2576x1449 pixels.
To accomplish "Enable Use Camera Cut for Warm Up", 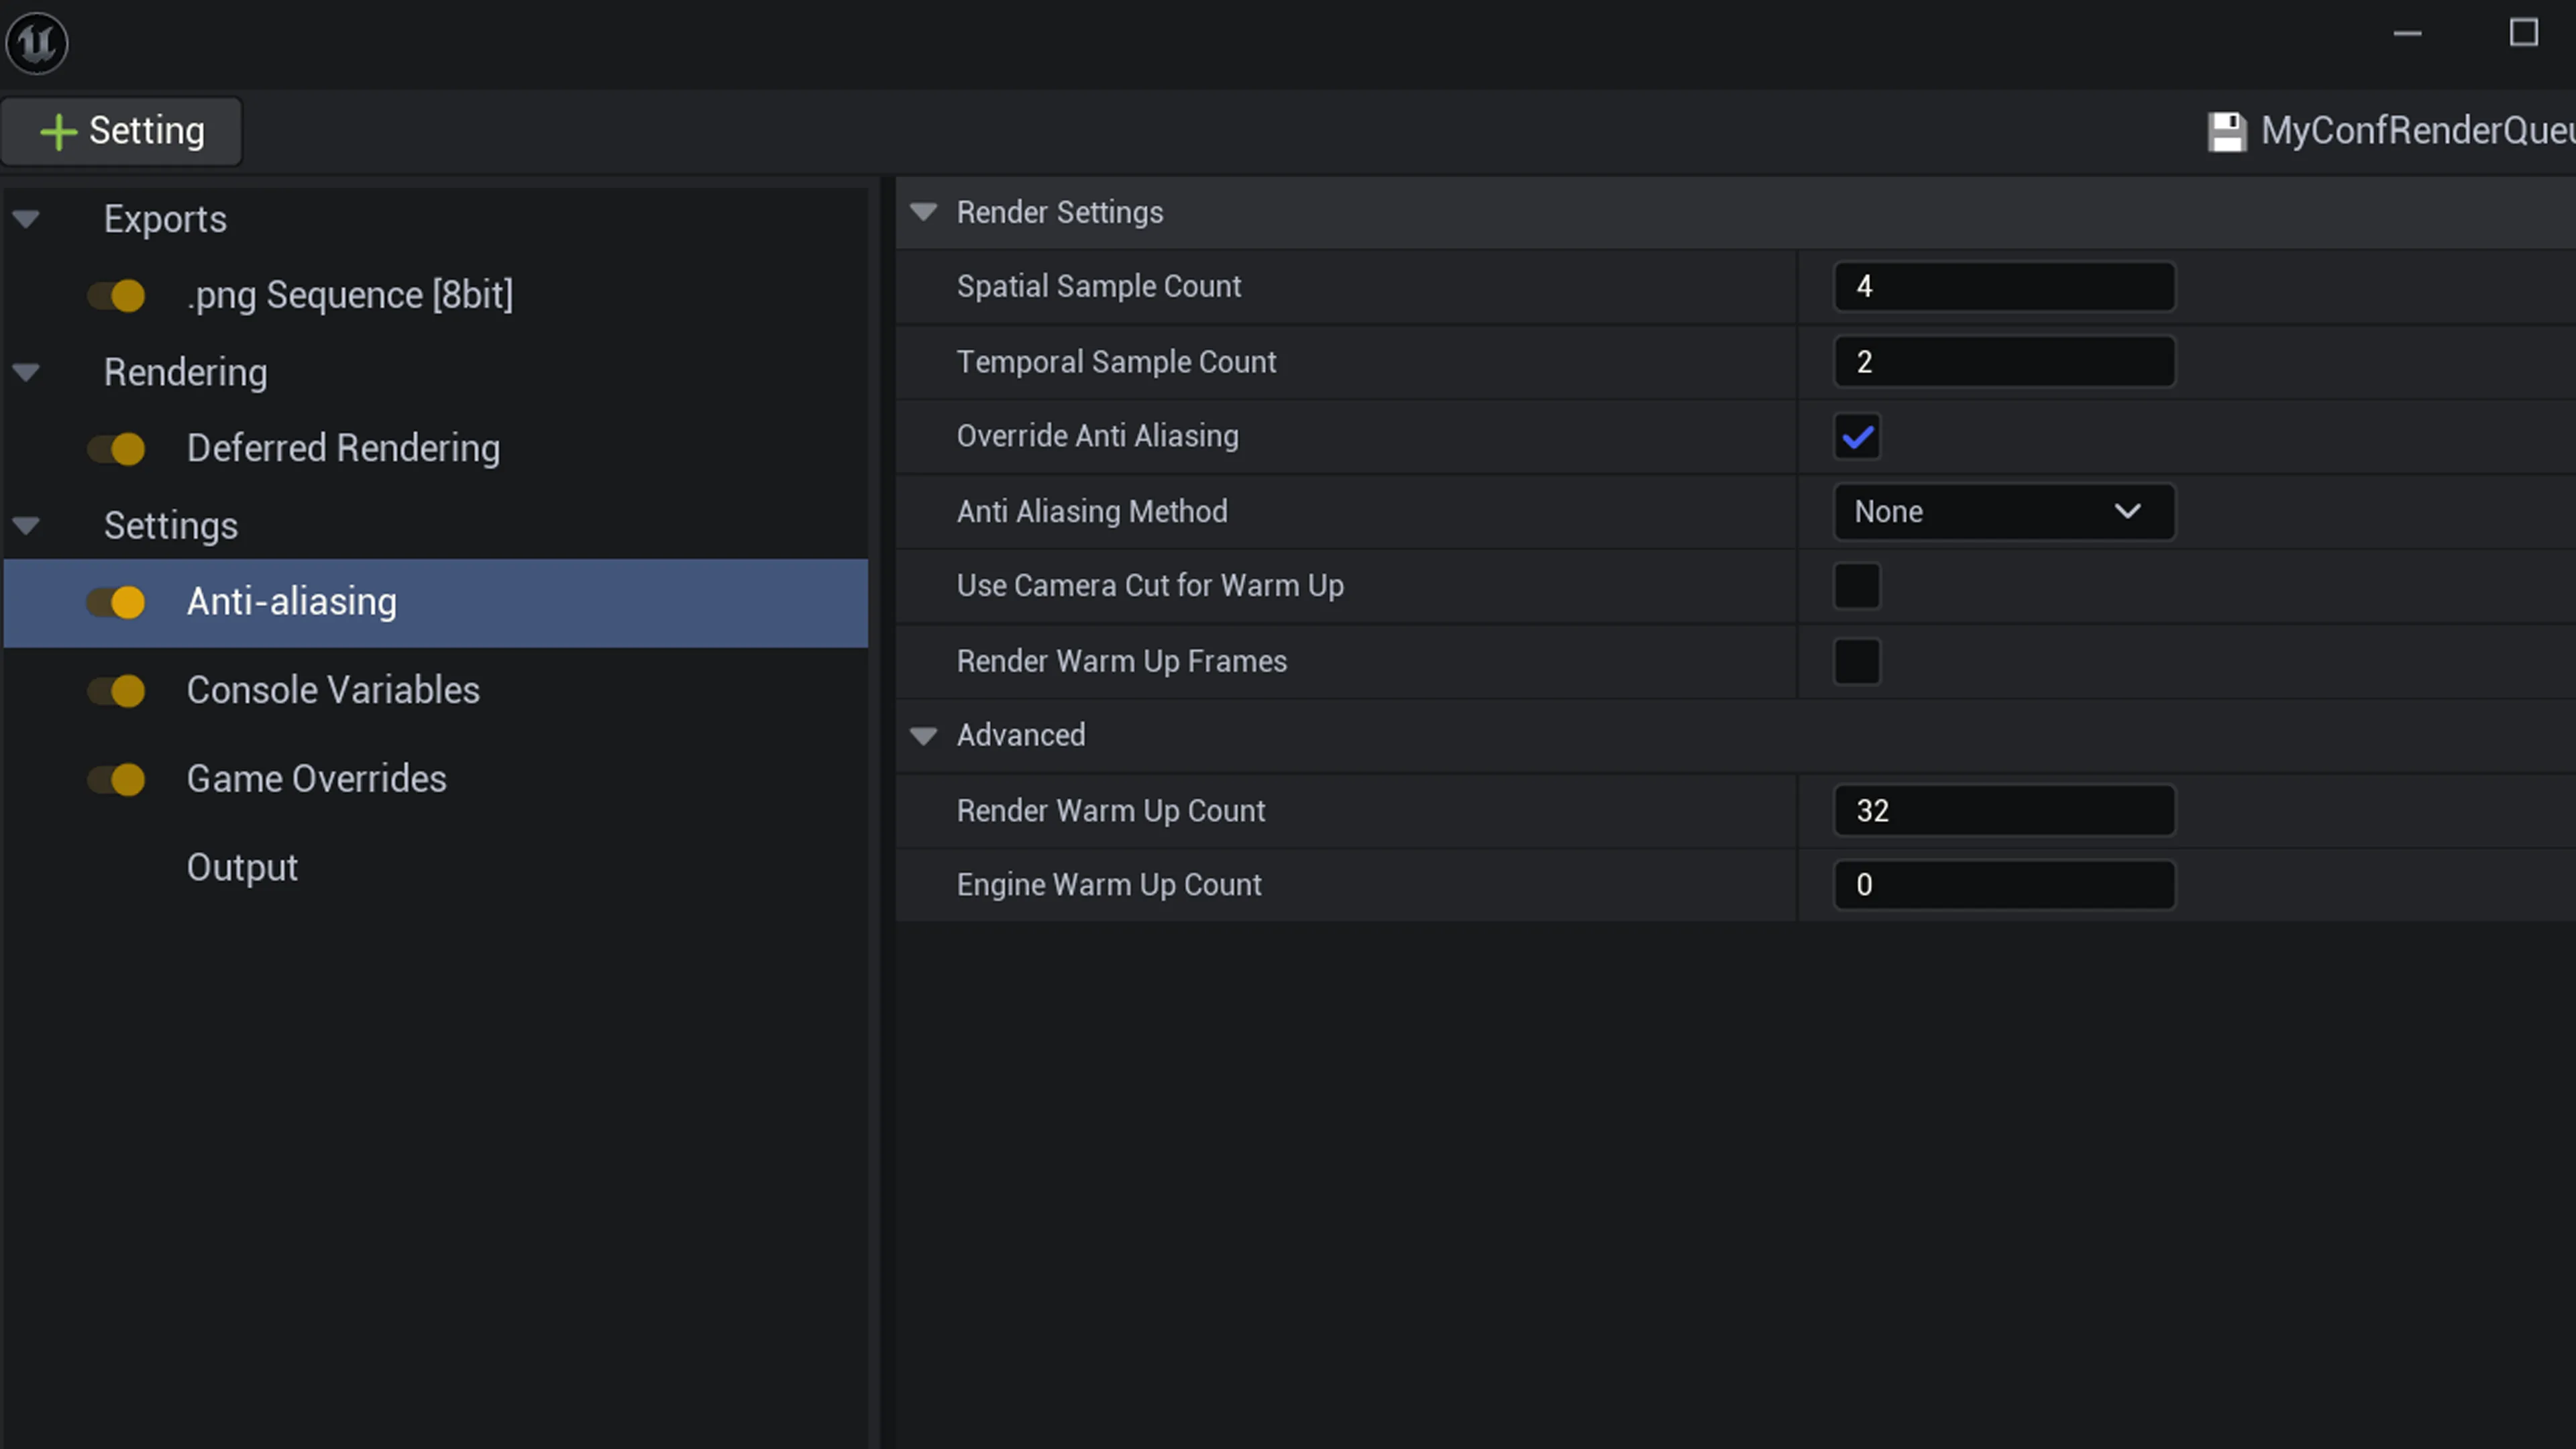I will coord(1857,586).
